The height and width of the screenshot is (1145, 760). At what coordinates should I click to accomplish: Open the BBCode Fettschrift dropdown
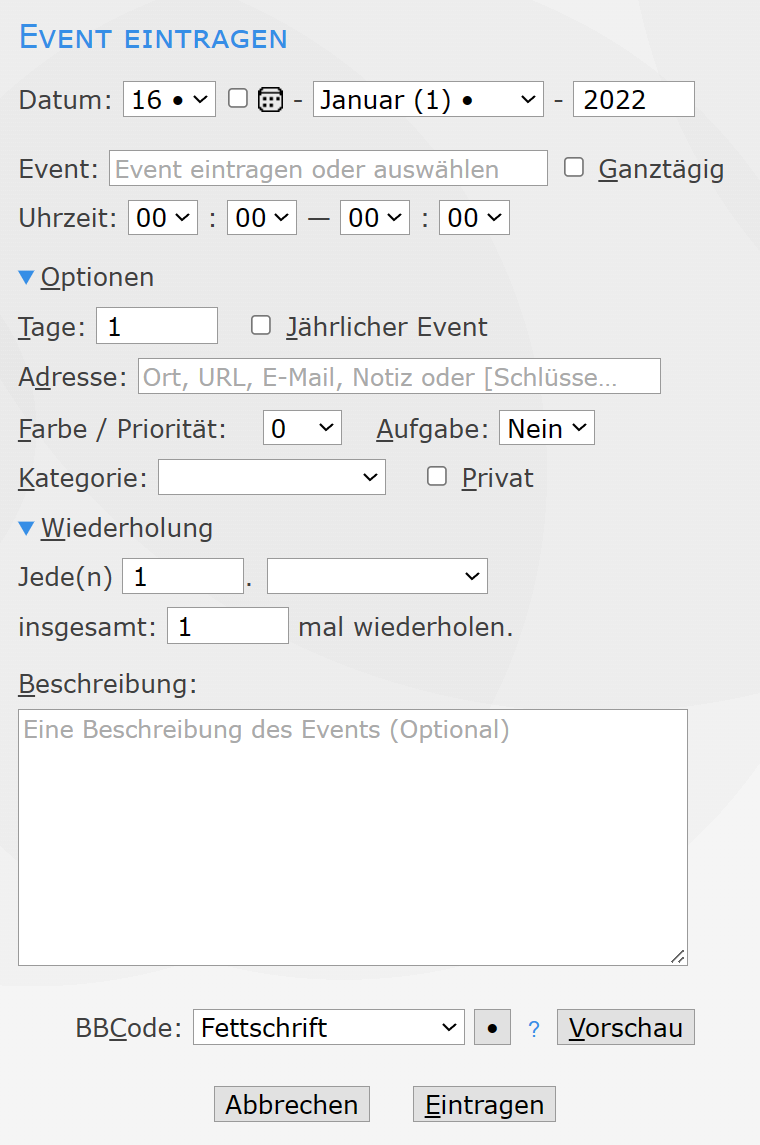tap(328, 1027)
